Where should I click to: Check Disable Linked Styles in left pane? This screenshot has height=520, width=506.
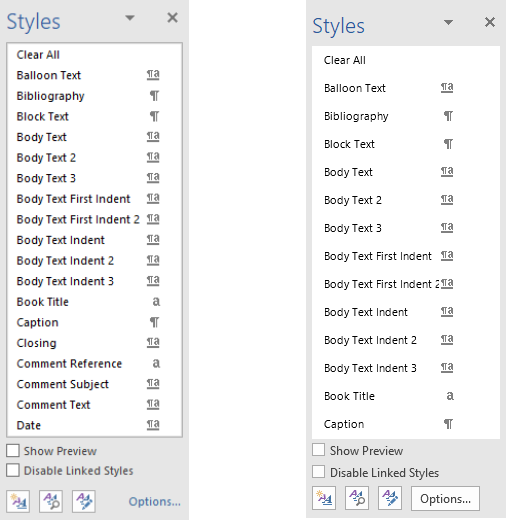tap(13, 470)
